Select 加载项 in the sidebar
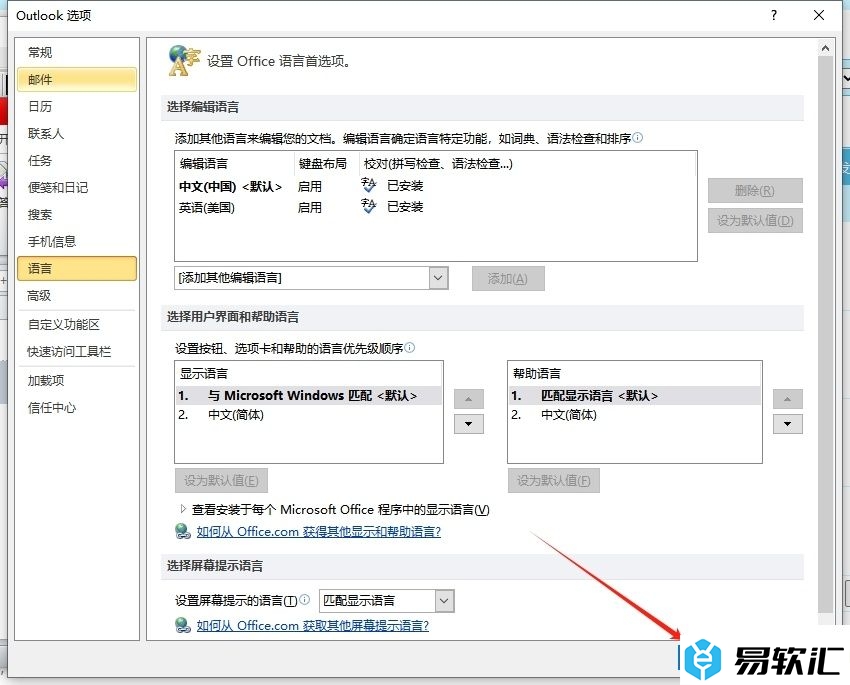 click(x=76, y=381)
